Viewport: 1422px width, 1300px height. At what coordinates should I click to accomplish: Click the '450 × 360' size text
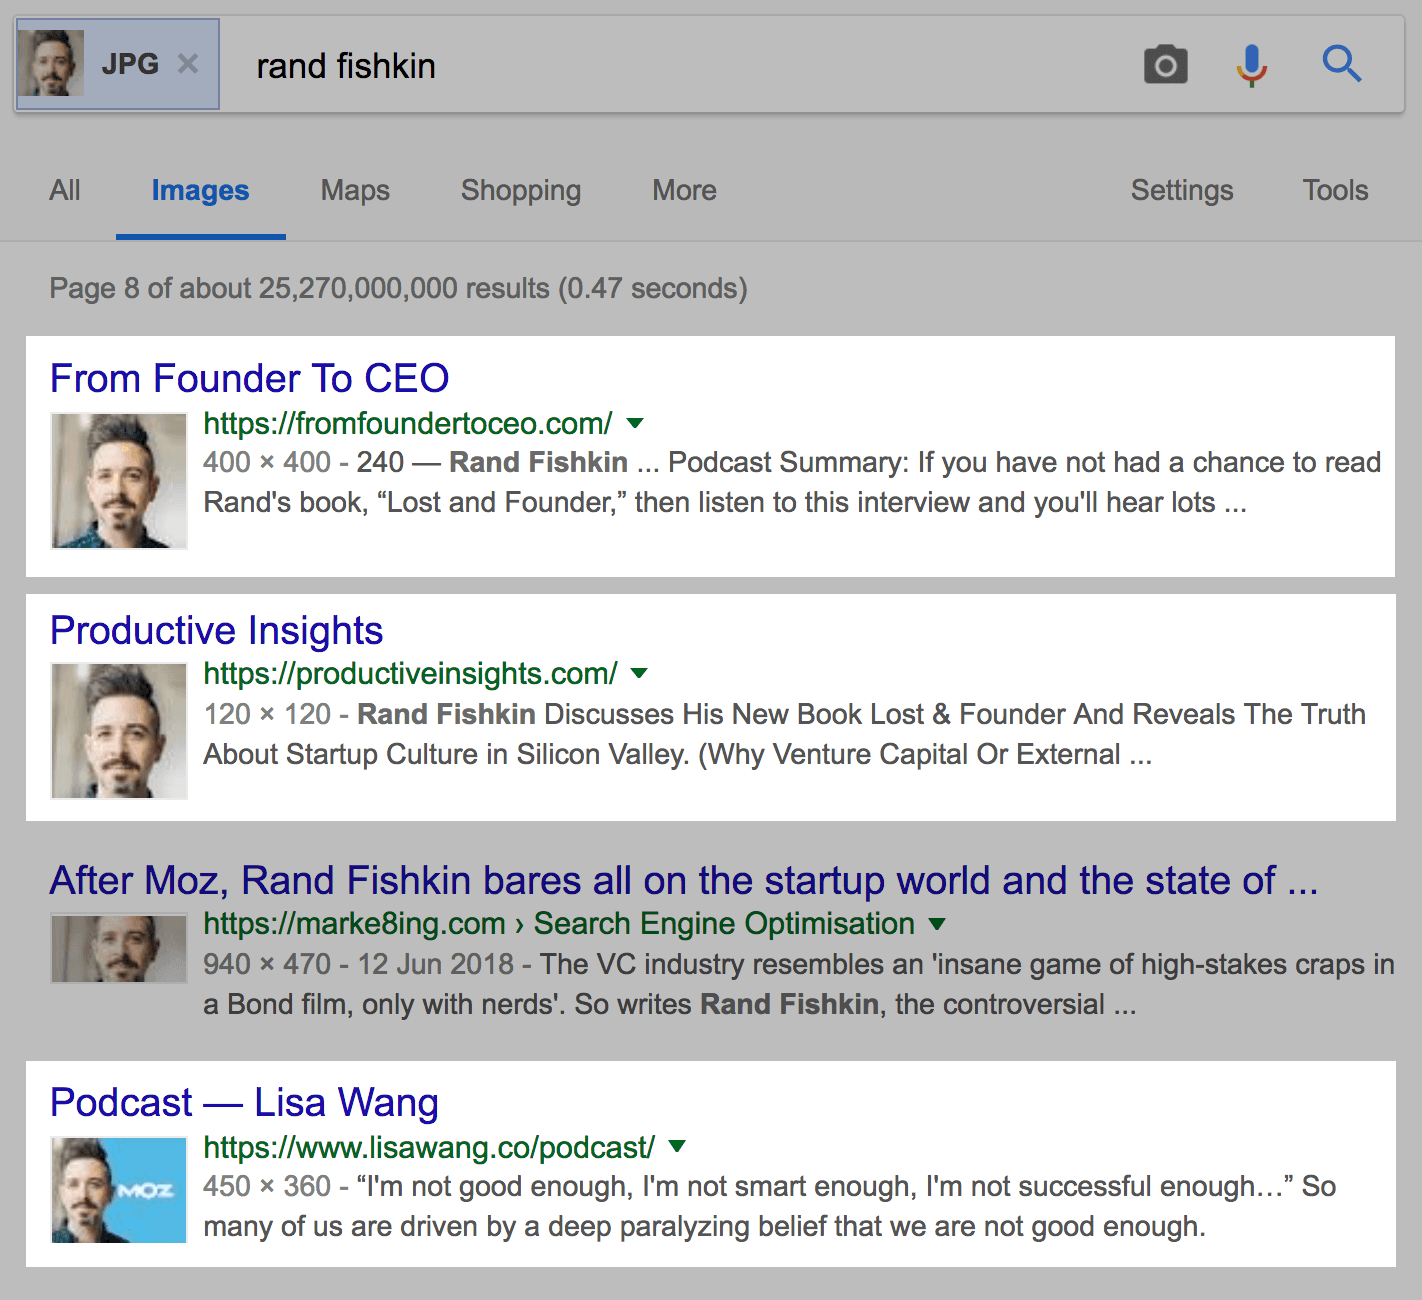click(x=267, y=1186)
